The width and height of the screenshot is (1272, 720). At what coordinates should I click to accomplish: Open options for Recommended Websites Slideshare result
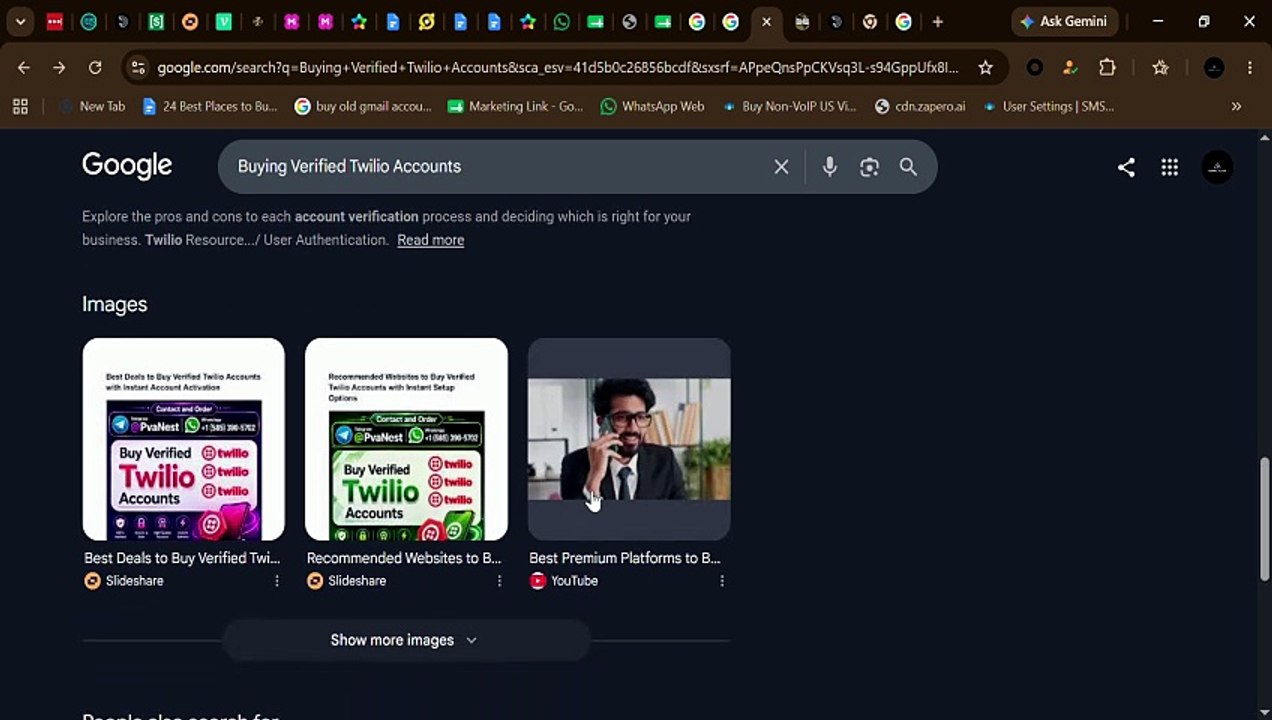(499, 581)
